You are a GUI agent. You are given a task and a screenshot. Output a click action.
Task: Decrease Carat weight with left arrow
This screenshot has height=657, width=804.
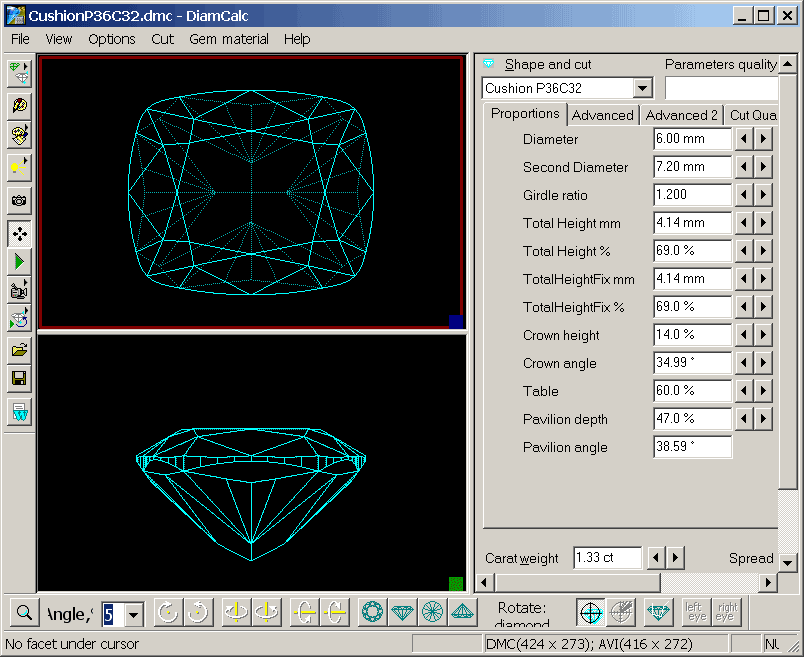tap(656, 558)
